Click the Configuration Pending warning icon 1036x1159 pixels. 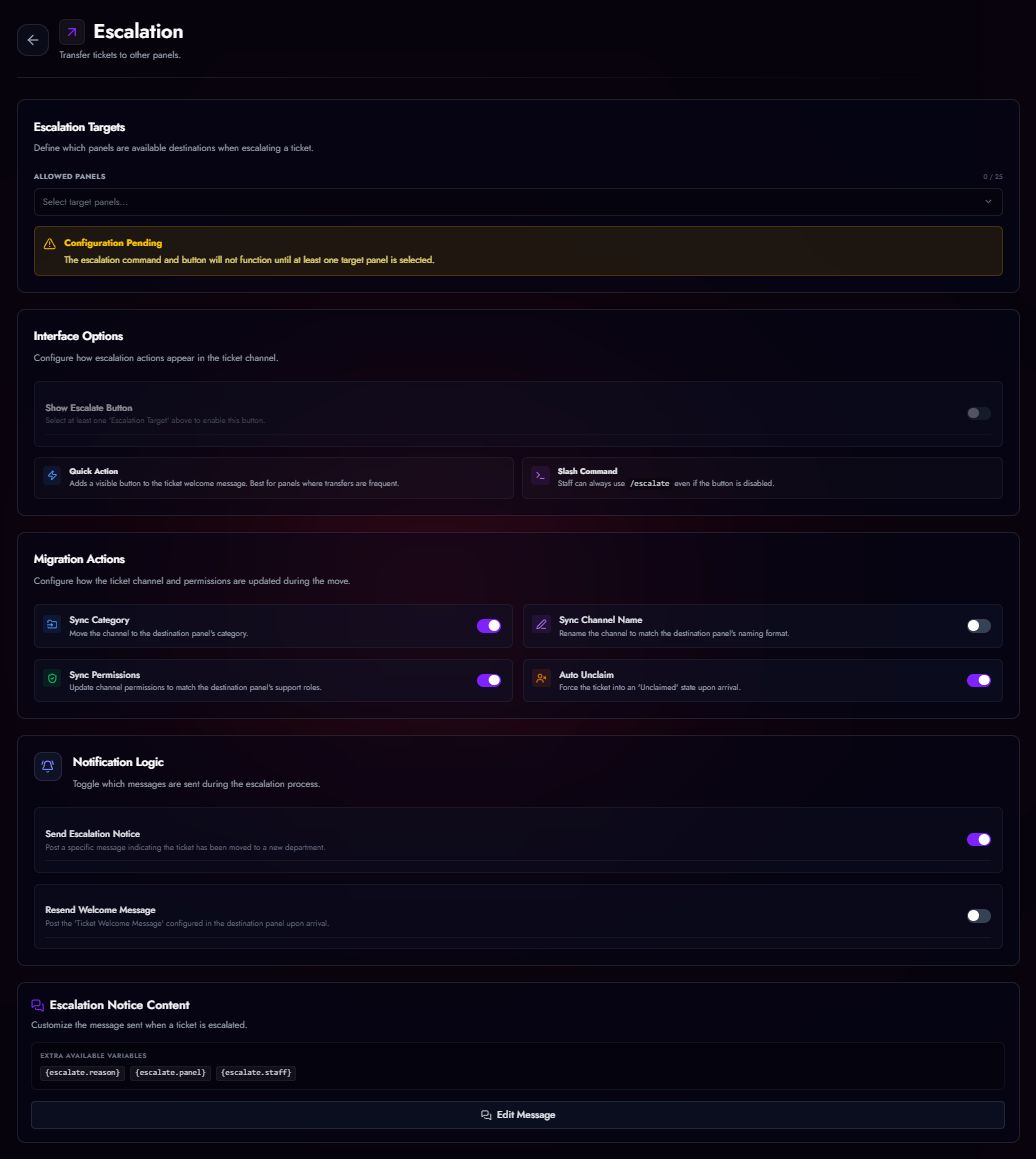[47, 242]
